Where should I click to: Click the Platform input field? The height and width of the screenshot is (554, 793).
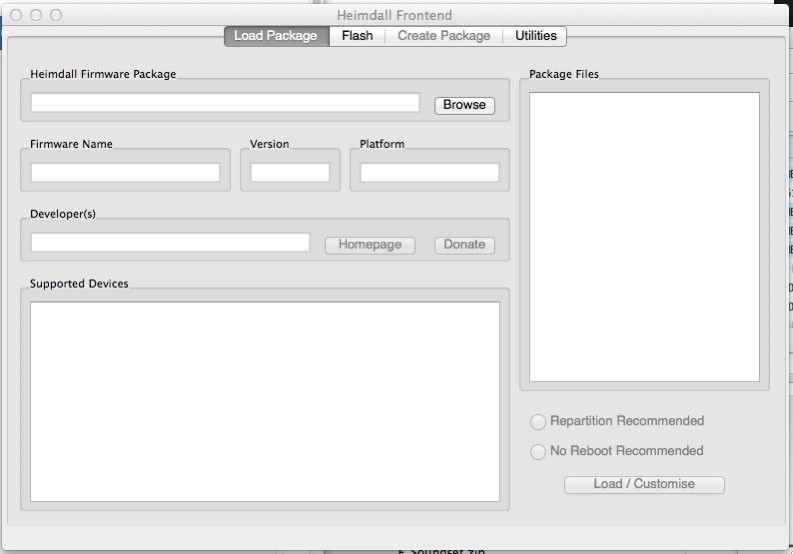click(x=429, y=172)
